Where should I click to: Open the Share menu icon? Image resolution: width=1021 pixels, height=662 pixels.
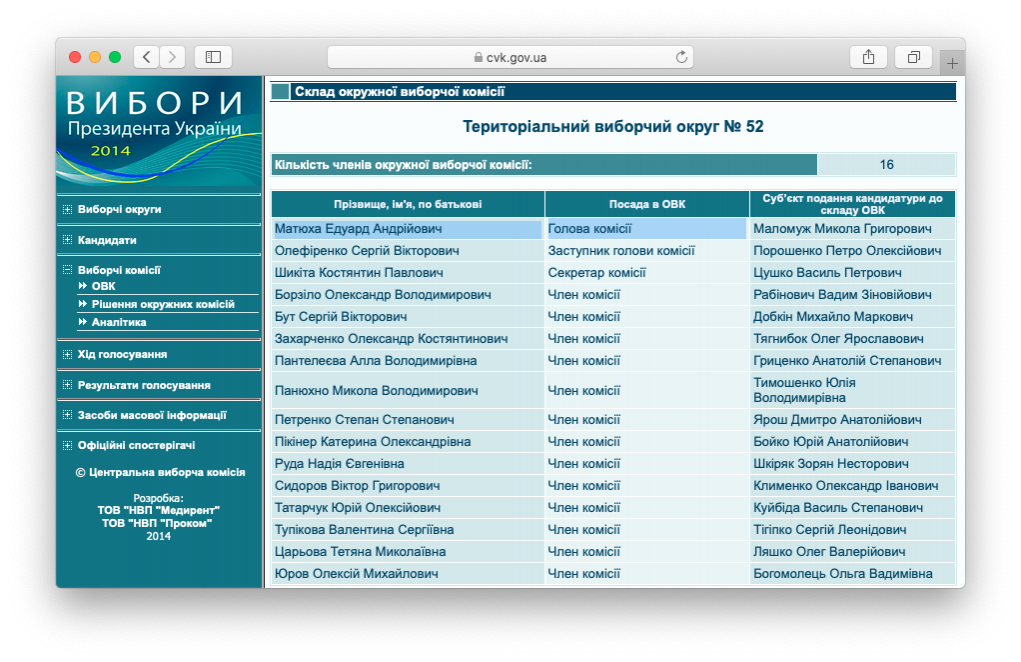click(868, 57)
